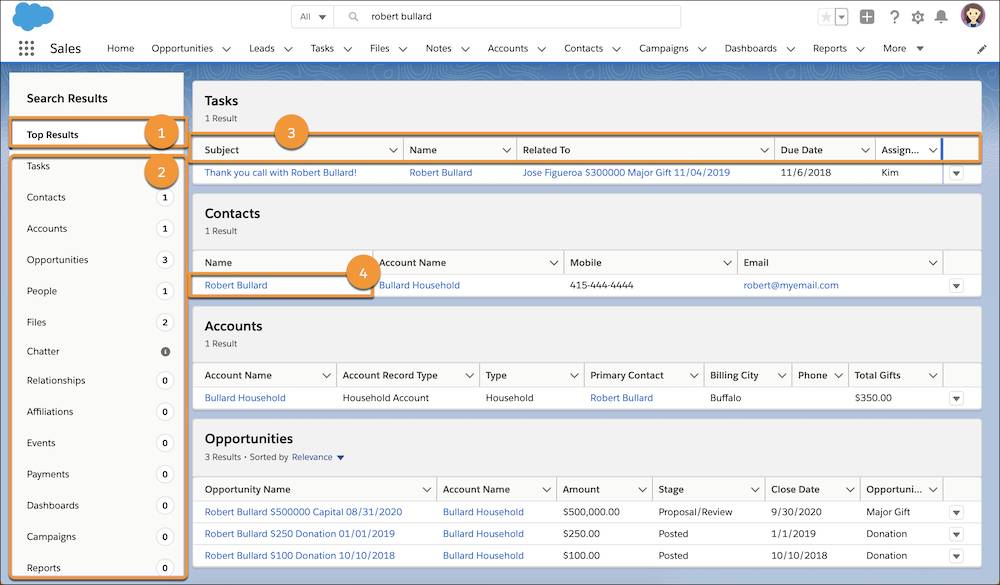This screenshot has width=1000, height=585.
Task: Expand the Campaigns tab chevron
Action: tap(702, 49)
